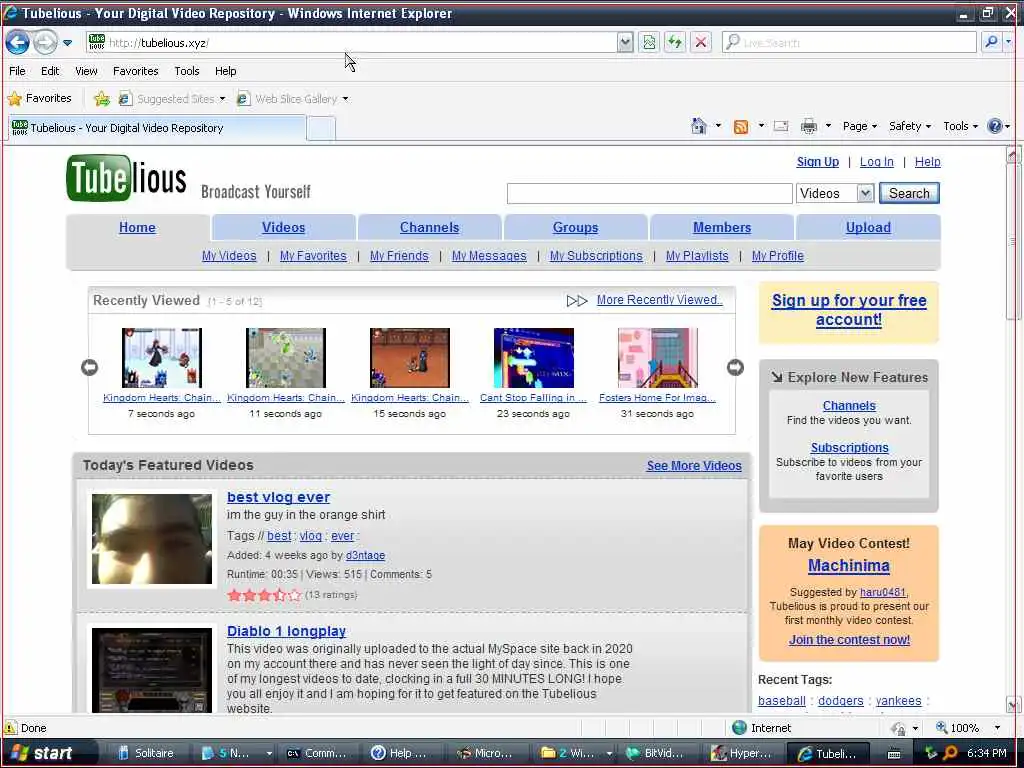The image size is (1024, 768).
Task: Open the My Subscriptions link
Action: (x=596, y=256)
